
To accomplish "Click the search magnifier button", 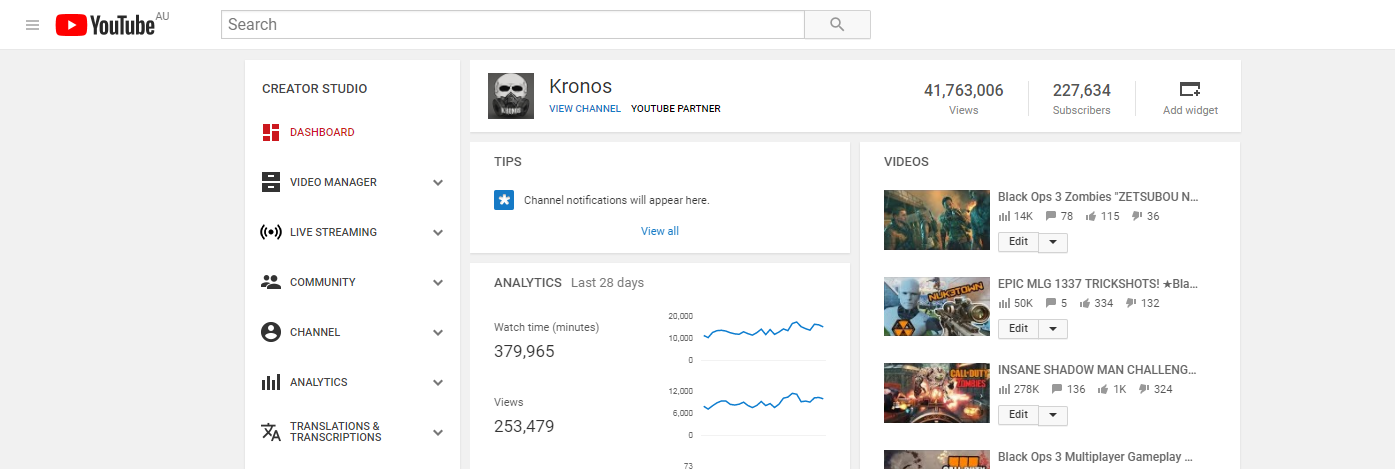I will (x=837, y=25).
